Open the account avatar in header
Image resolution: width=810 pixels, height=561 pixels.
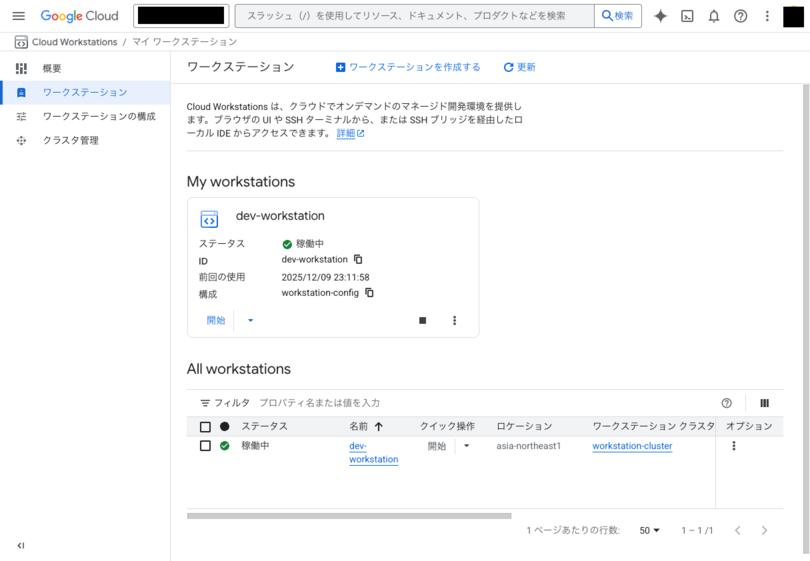click(793, 17)
